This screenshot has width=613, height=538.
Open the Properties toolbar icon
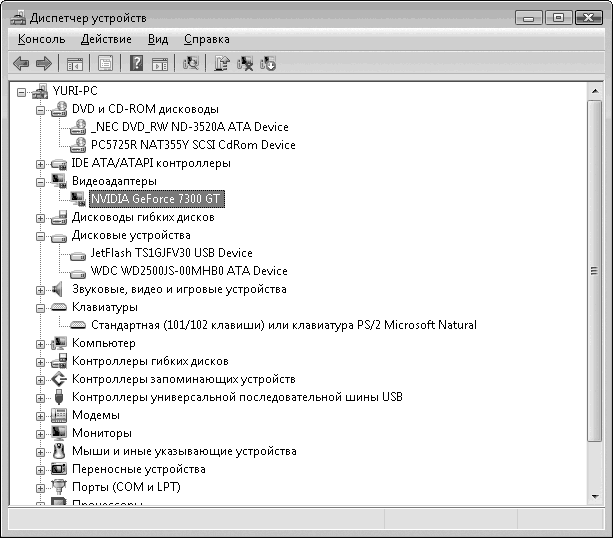point(104,64)
